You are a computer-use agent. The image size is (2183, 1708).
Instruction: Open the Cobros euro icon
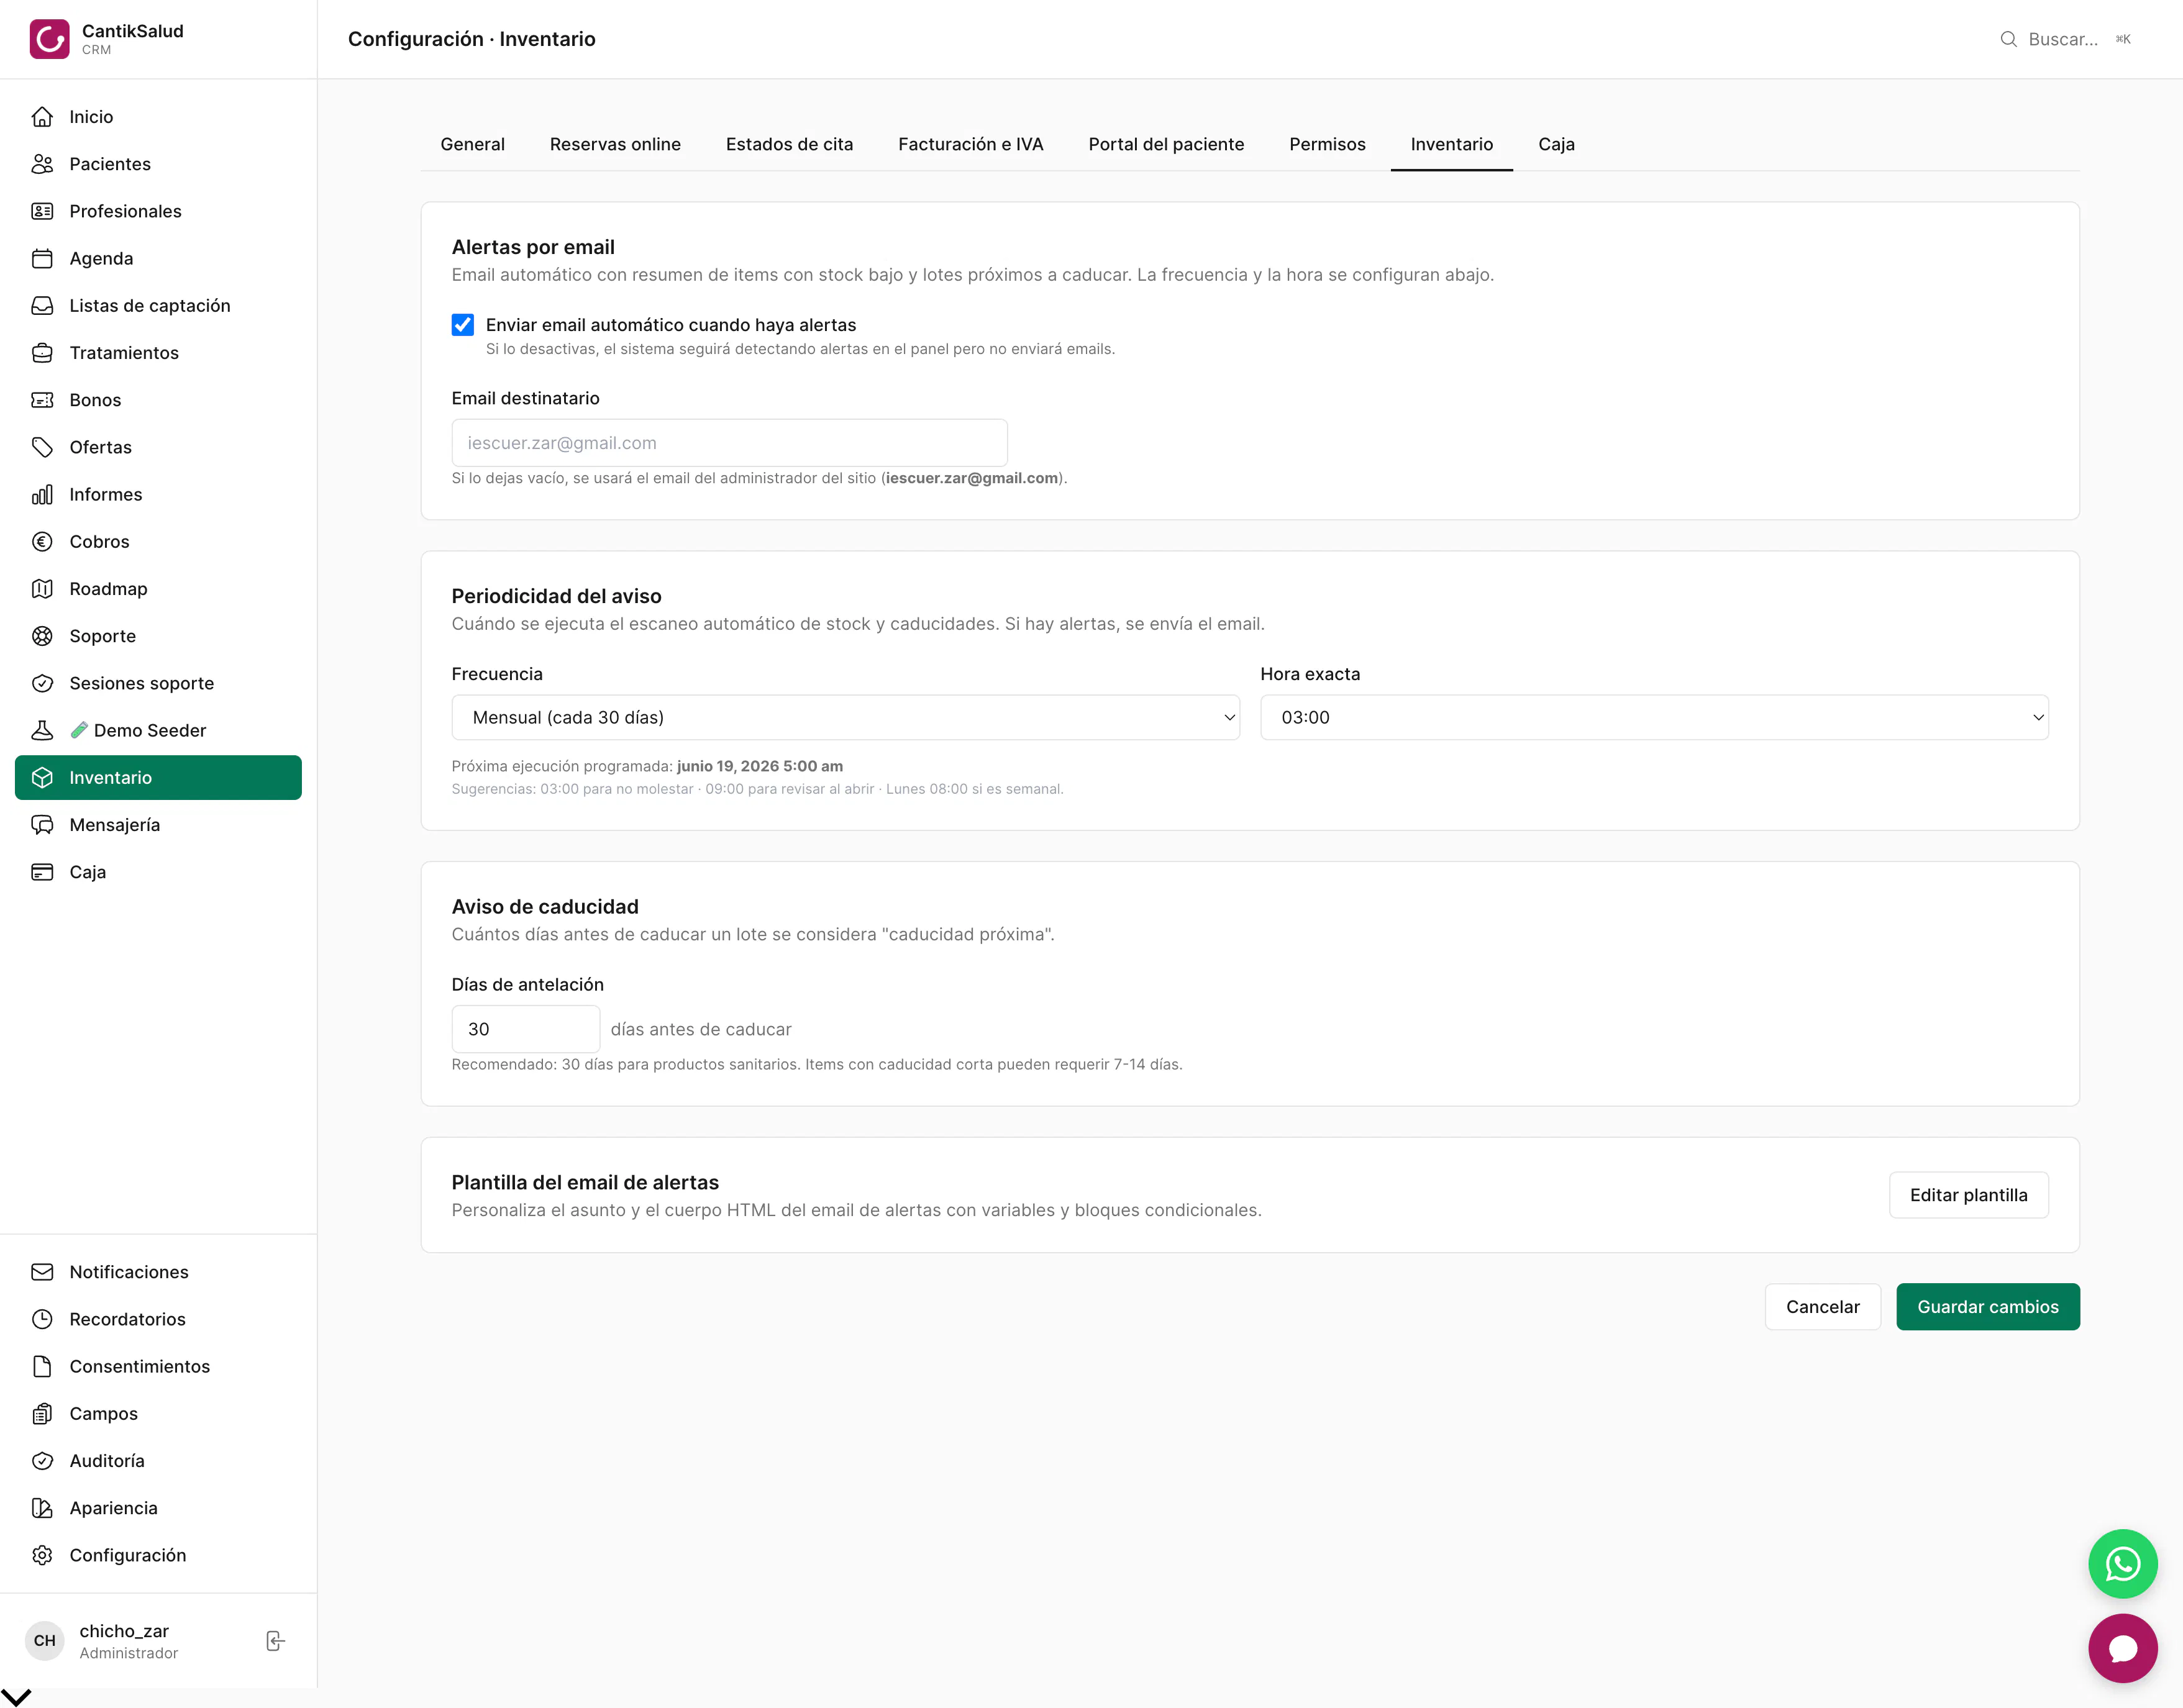click(42, 541)
